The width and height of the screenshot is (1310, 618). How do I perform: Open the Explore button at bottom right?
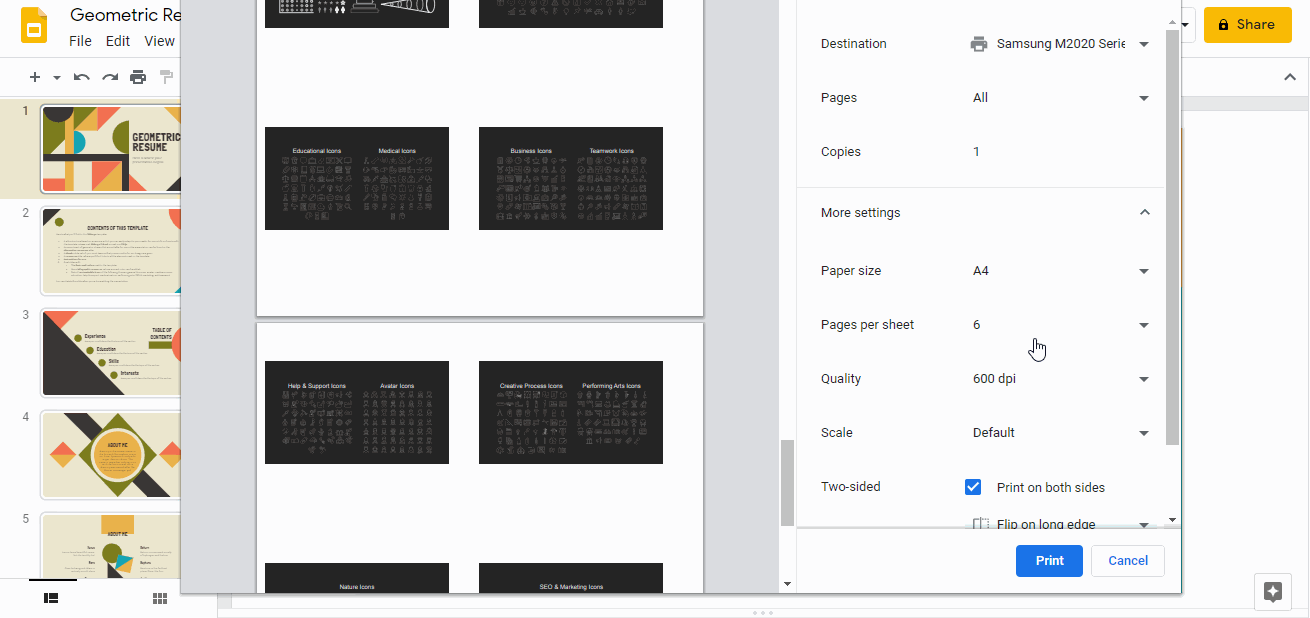click(x=1272, y=592)
